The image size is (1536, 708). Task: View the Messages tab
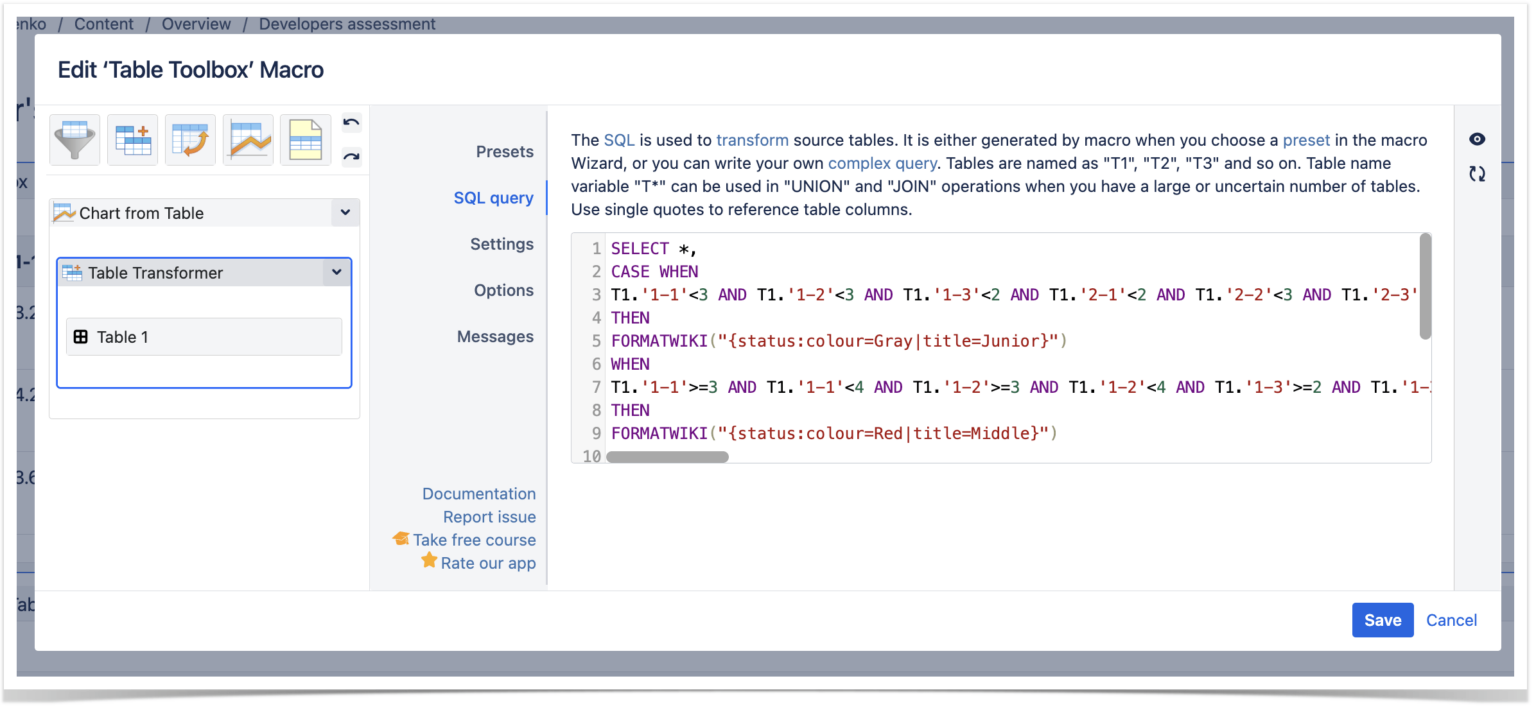pos(496,336)
